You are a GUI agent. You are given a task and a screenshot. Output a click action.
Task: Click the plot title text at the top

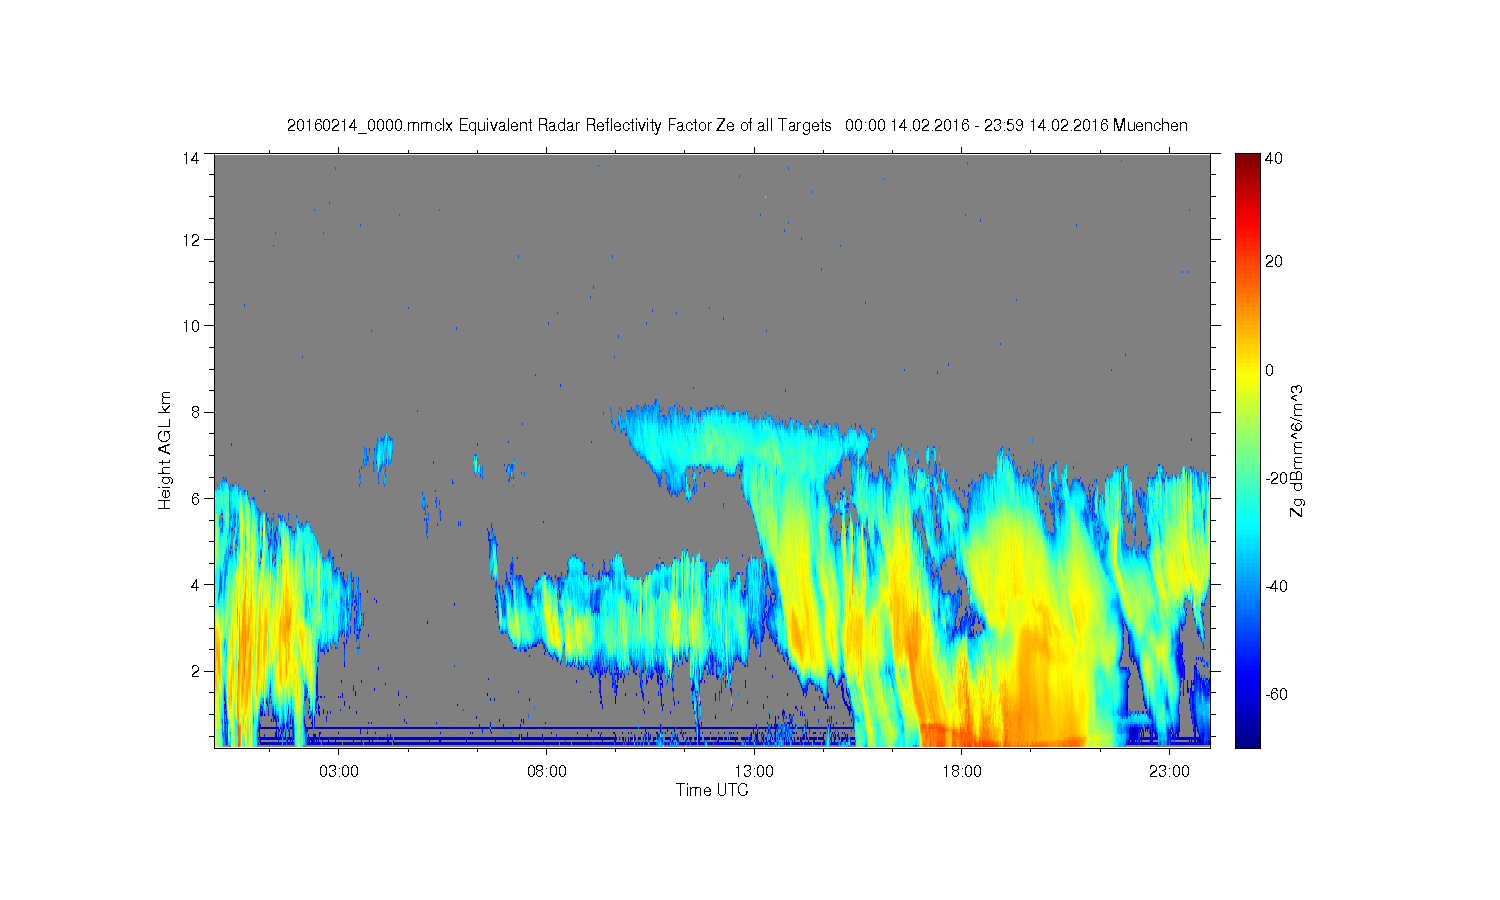[737, 125]
